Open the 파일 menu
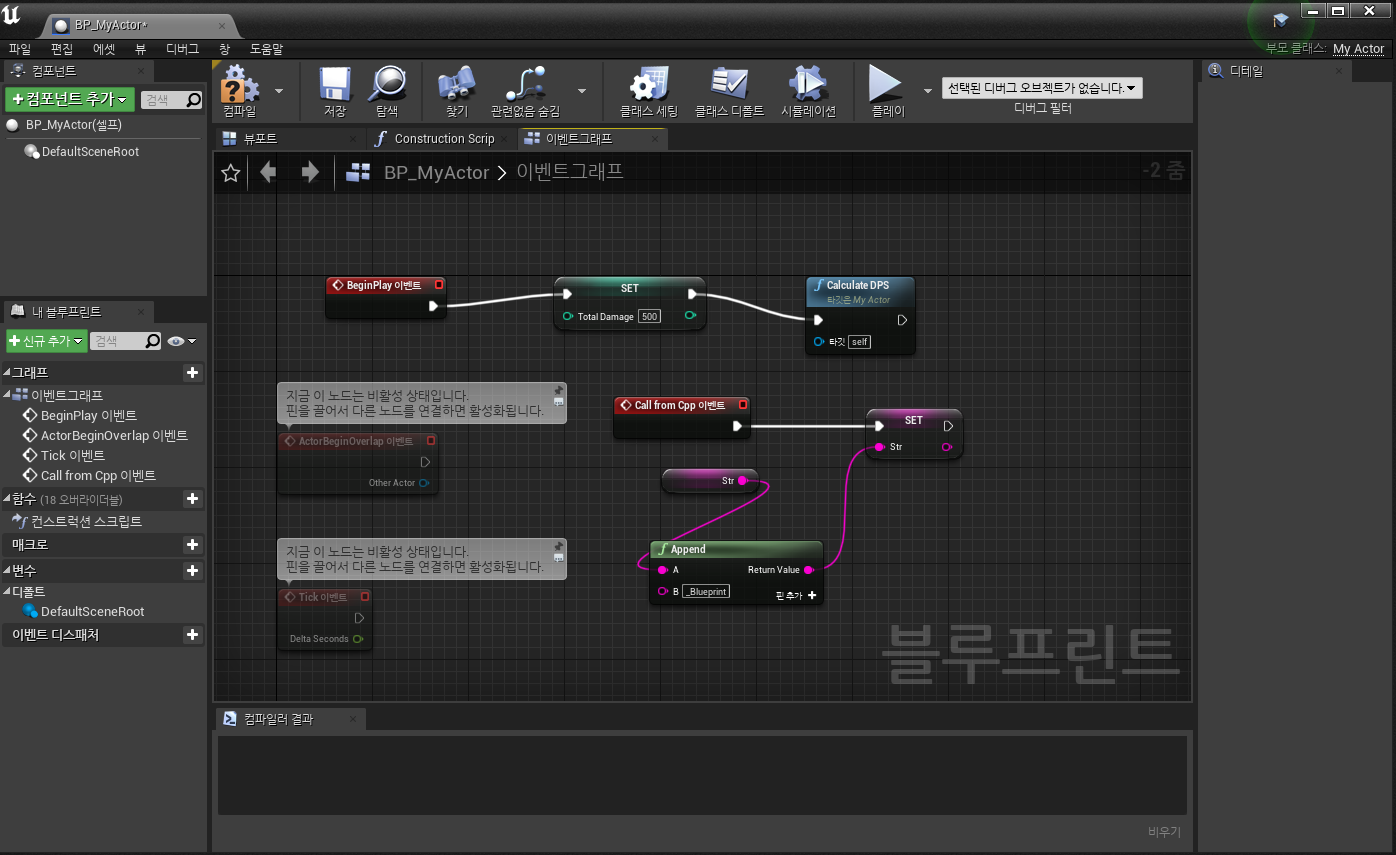Viewport: 1396px width, 855px height. tap(19, 48)
